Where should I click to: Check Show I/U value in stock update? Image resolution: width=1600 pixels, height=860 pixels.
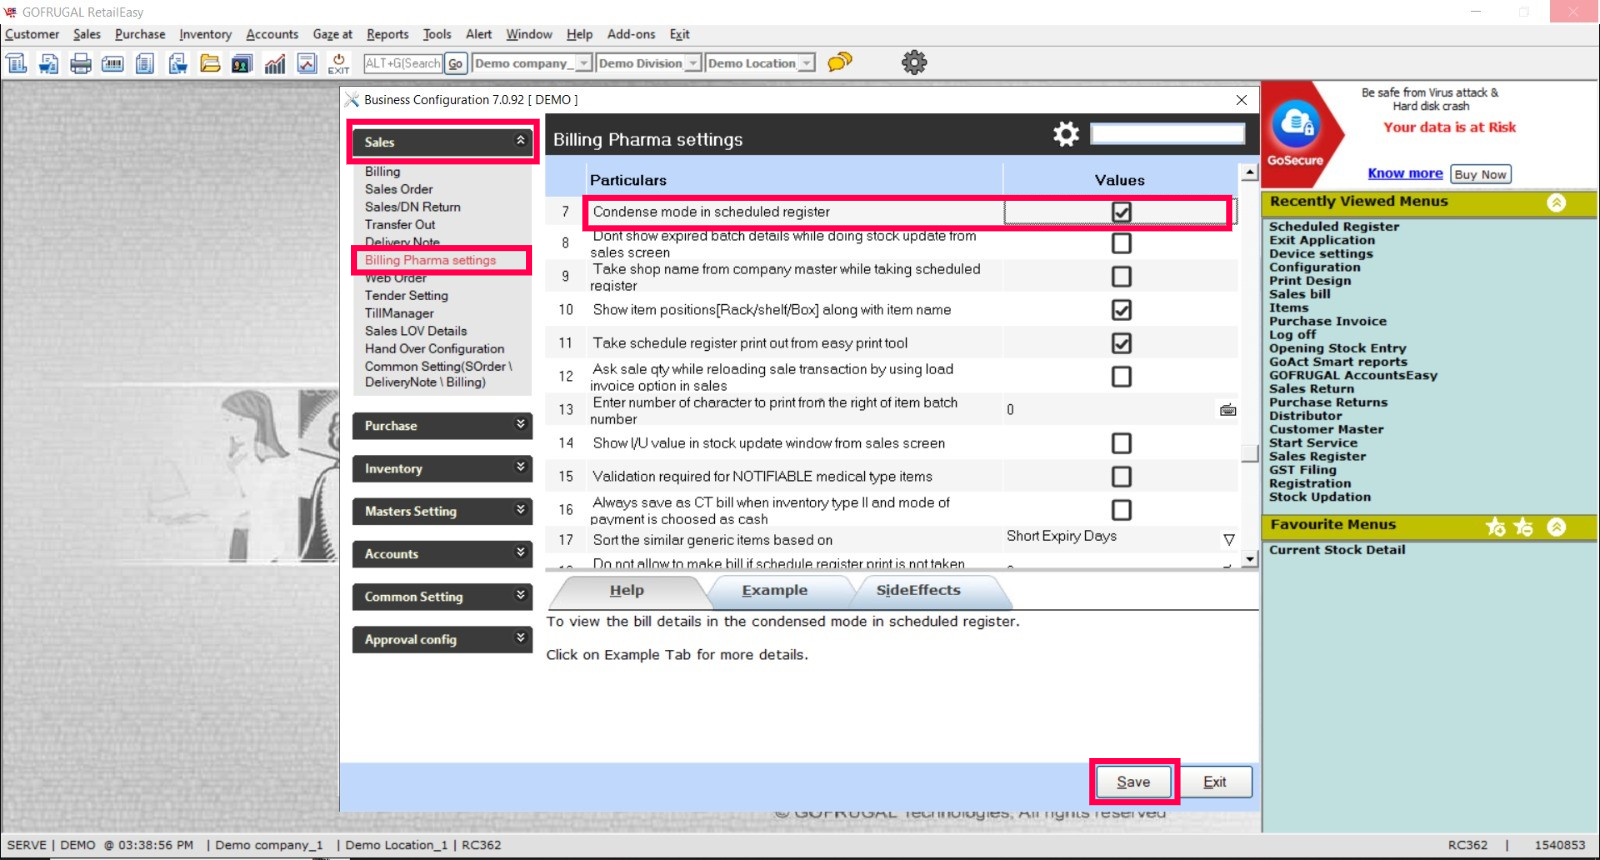tap(1122, 443)
